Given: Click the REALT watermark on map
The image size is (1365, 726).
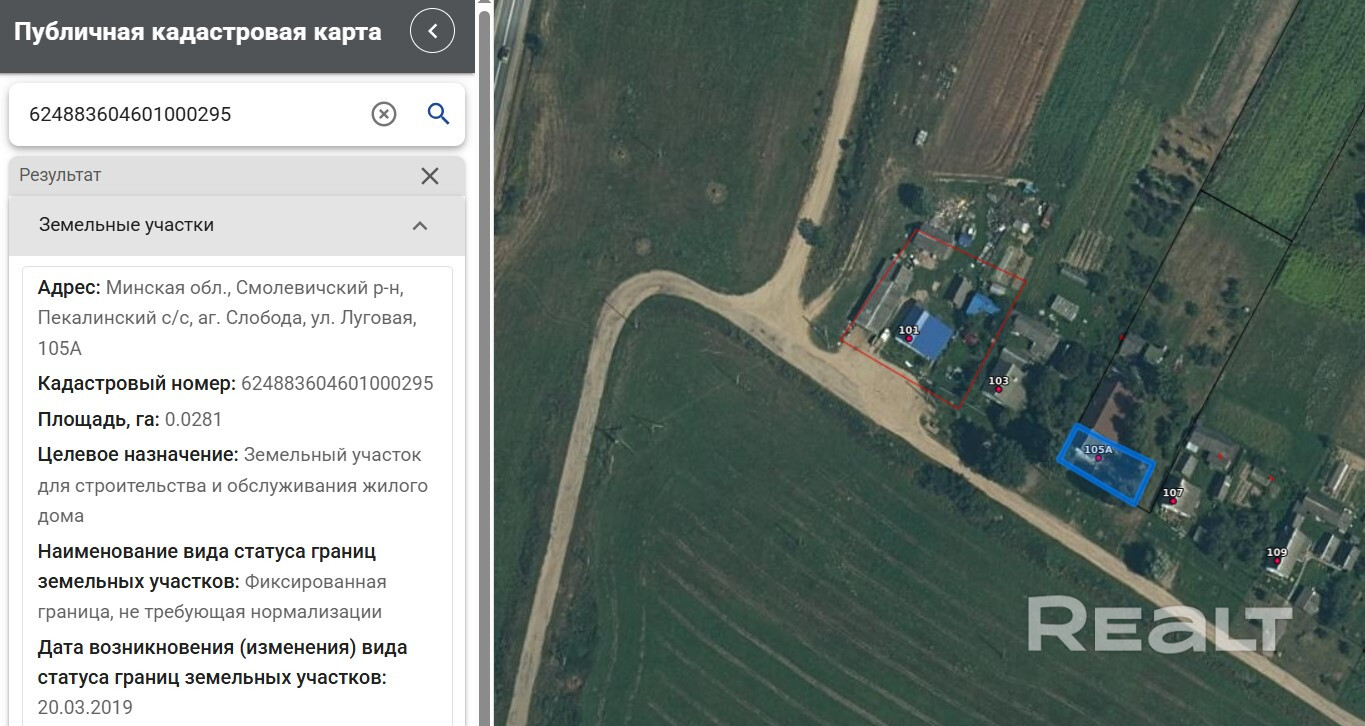Looking at the screenshot, I should point(1158,626).
